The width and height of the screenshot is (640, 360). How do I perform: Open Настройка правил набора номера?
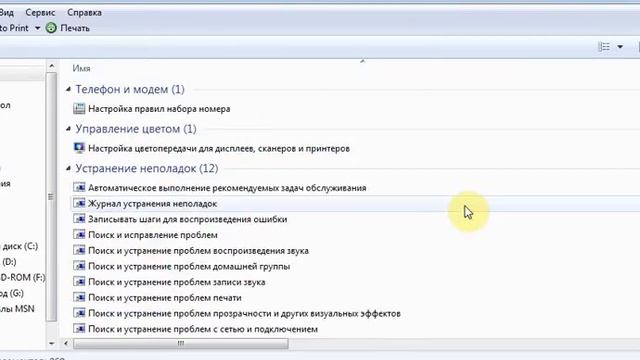coord(159,109)
